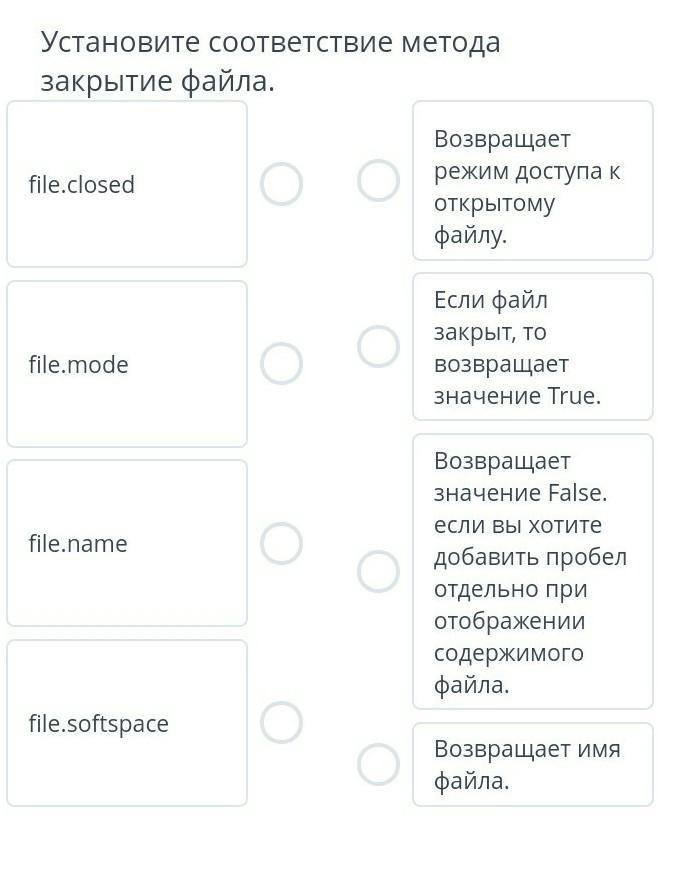673x877 pixels.
Task: Select the circle next to 'Если файл закрыт'
Action: click(x=378, y=346)
